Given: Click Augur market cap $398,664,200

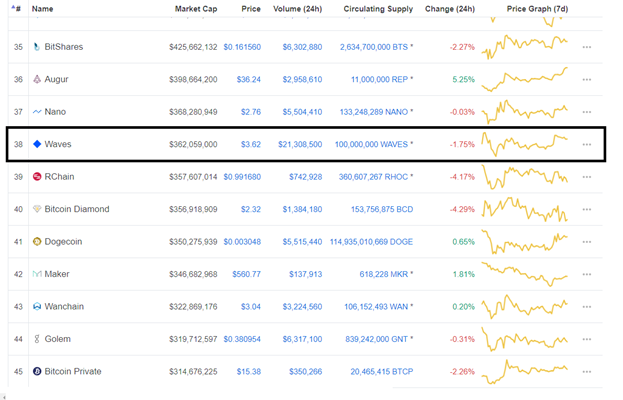Looking at the screenshot, I should point(193,80).
